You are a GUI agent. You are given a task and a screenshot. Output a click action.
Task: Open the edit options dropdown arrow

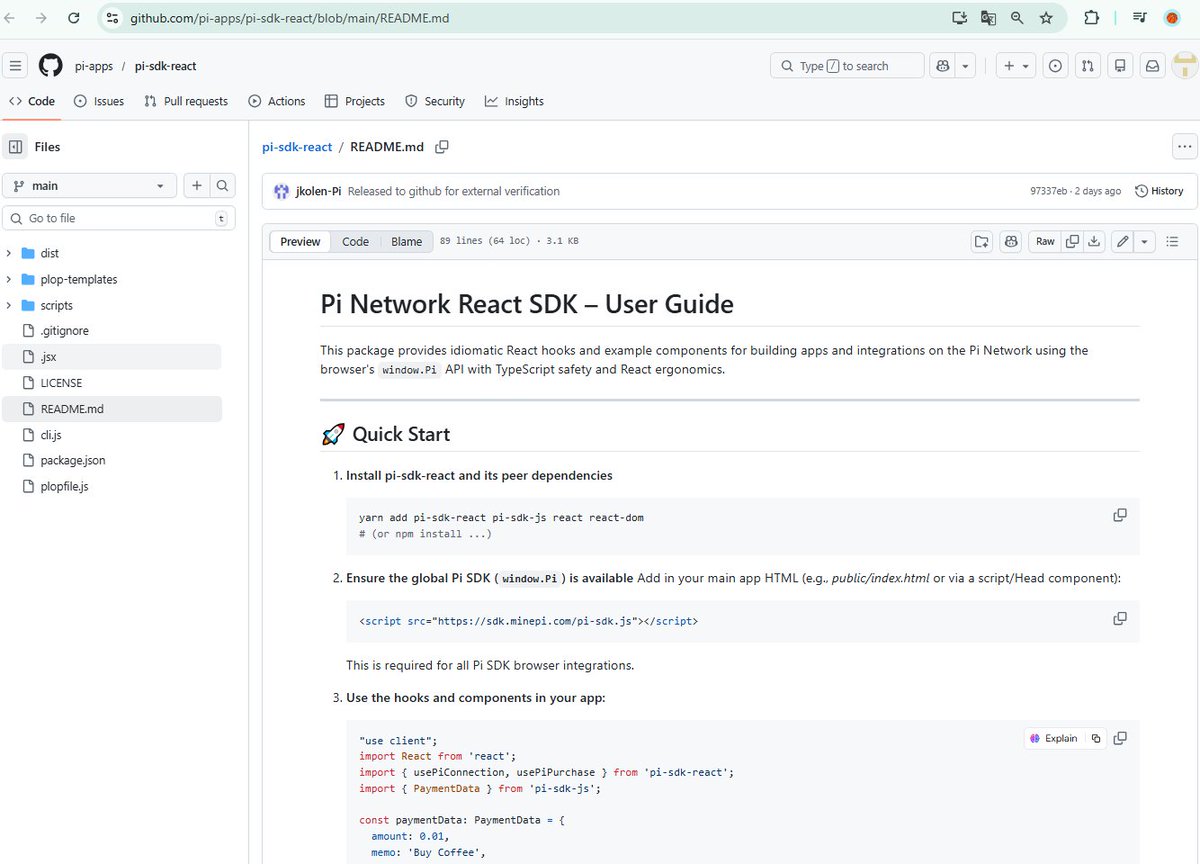click(x=1145, y=241)
